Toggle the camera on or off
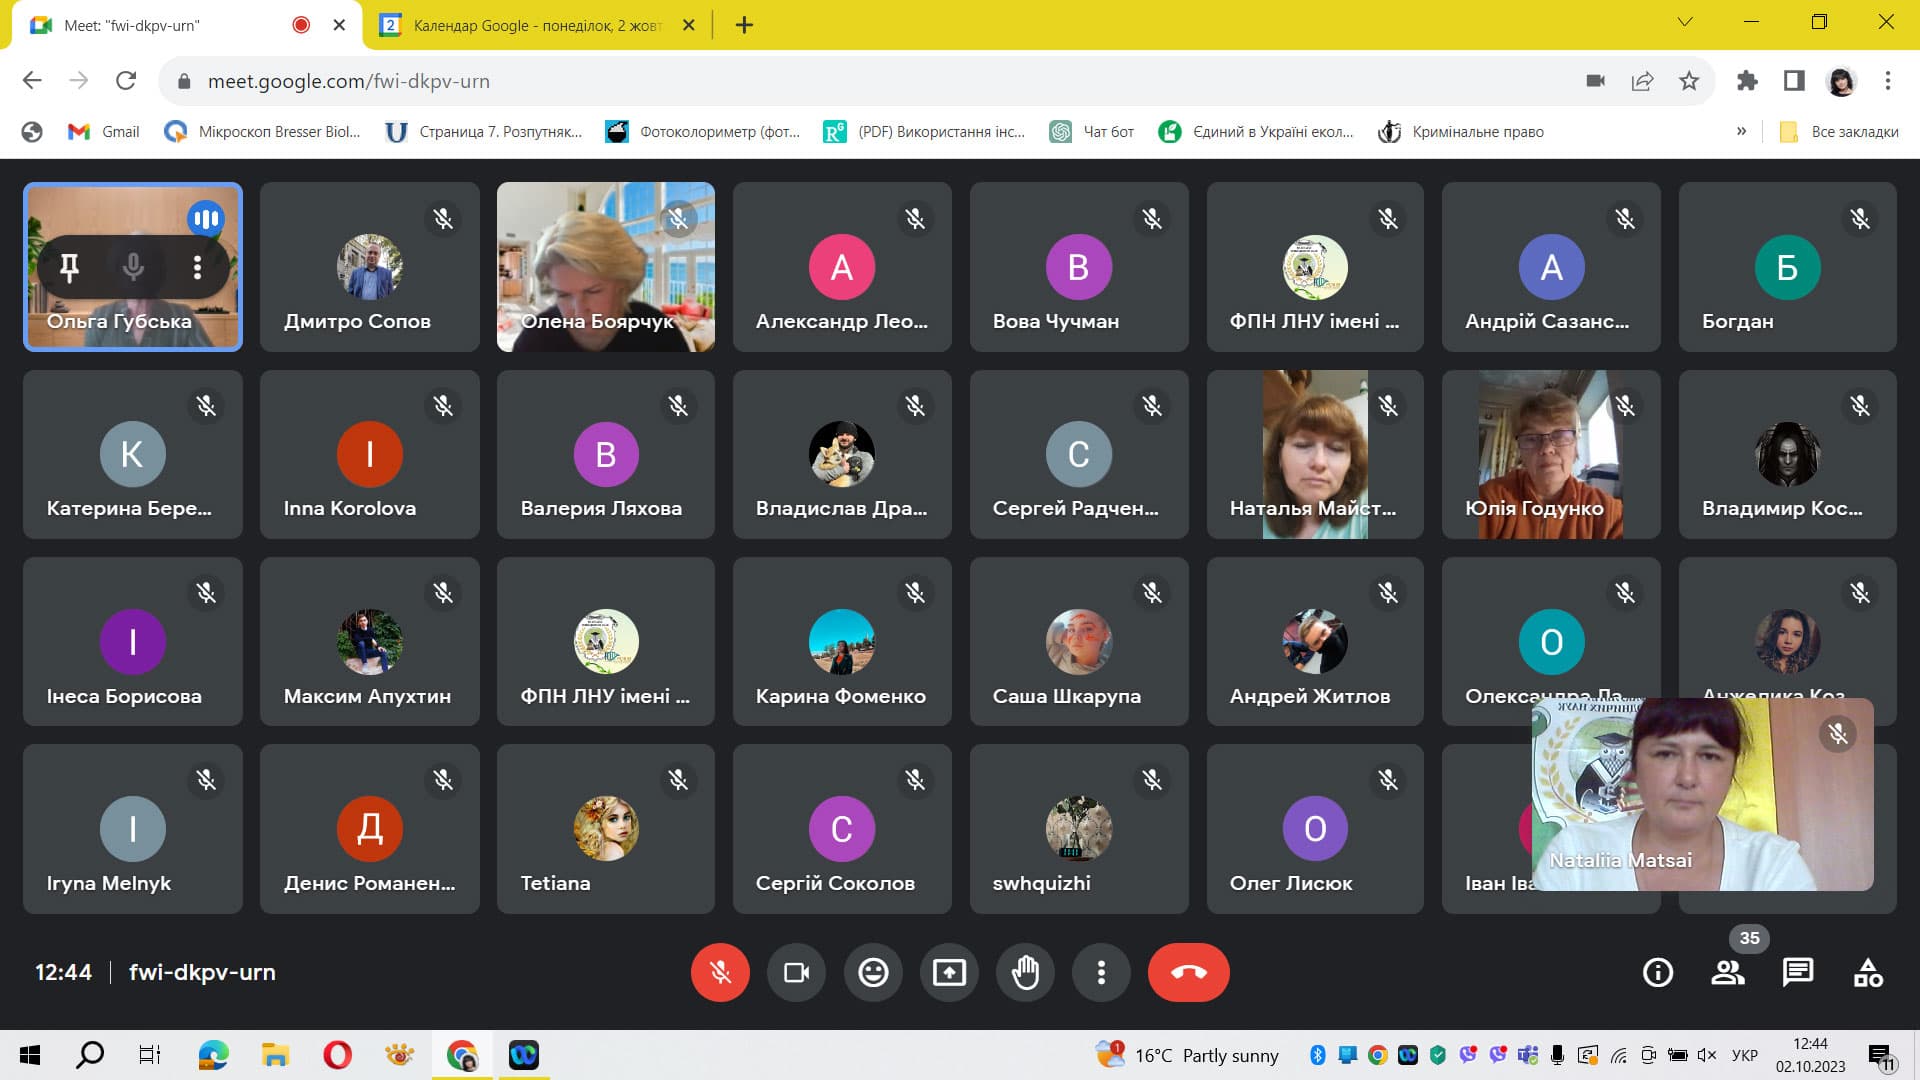This screenshot has width=1920, height=1080. coord(796,972)
